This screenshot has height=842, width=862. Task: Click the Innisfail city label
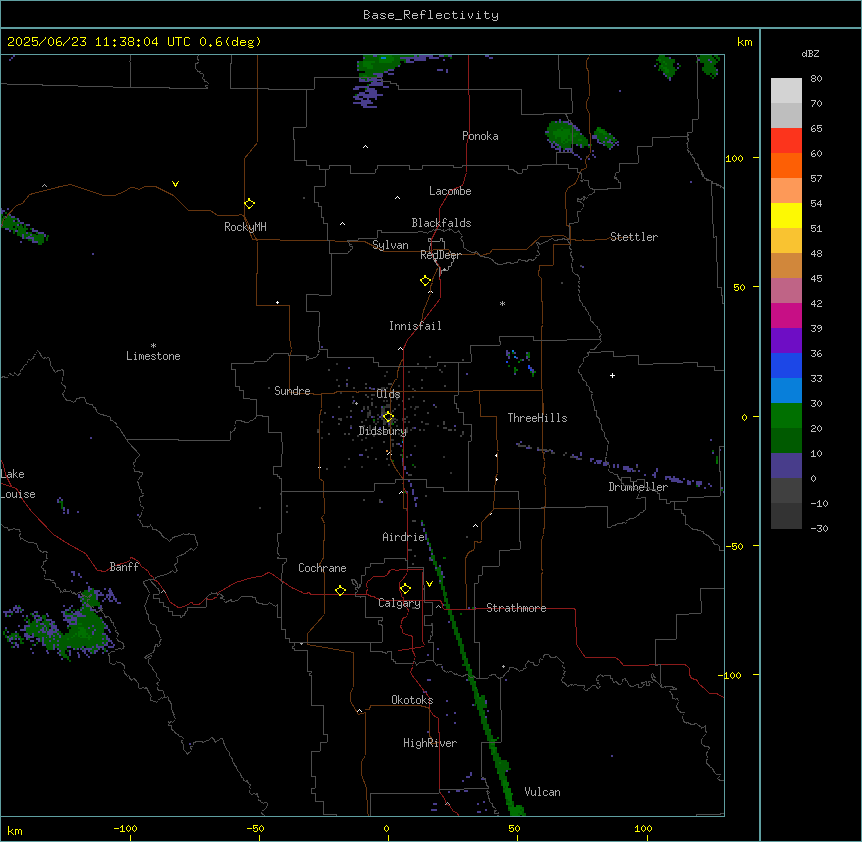[x=415, y=326]
